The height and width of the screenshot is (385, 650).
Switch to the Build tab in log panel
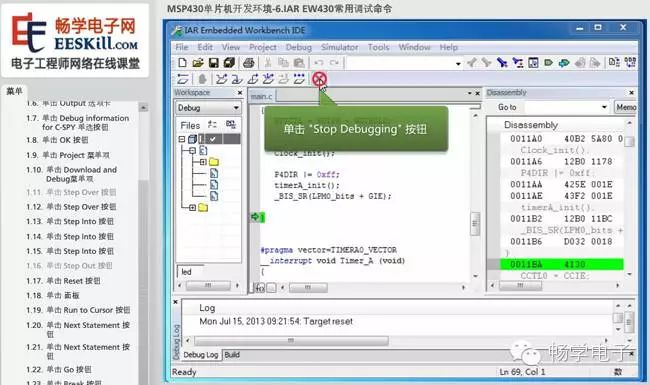(x=232, y=355)
